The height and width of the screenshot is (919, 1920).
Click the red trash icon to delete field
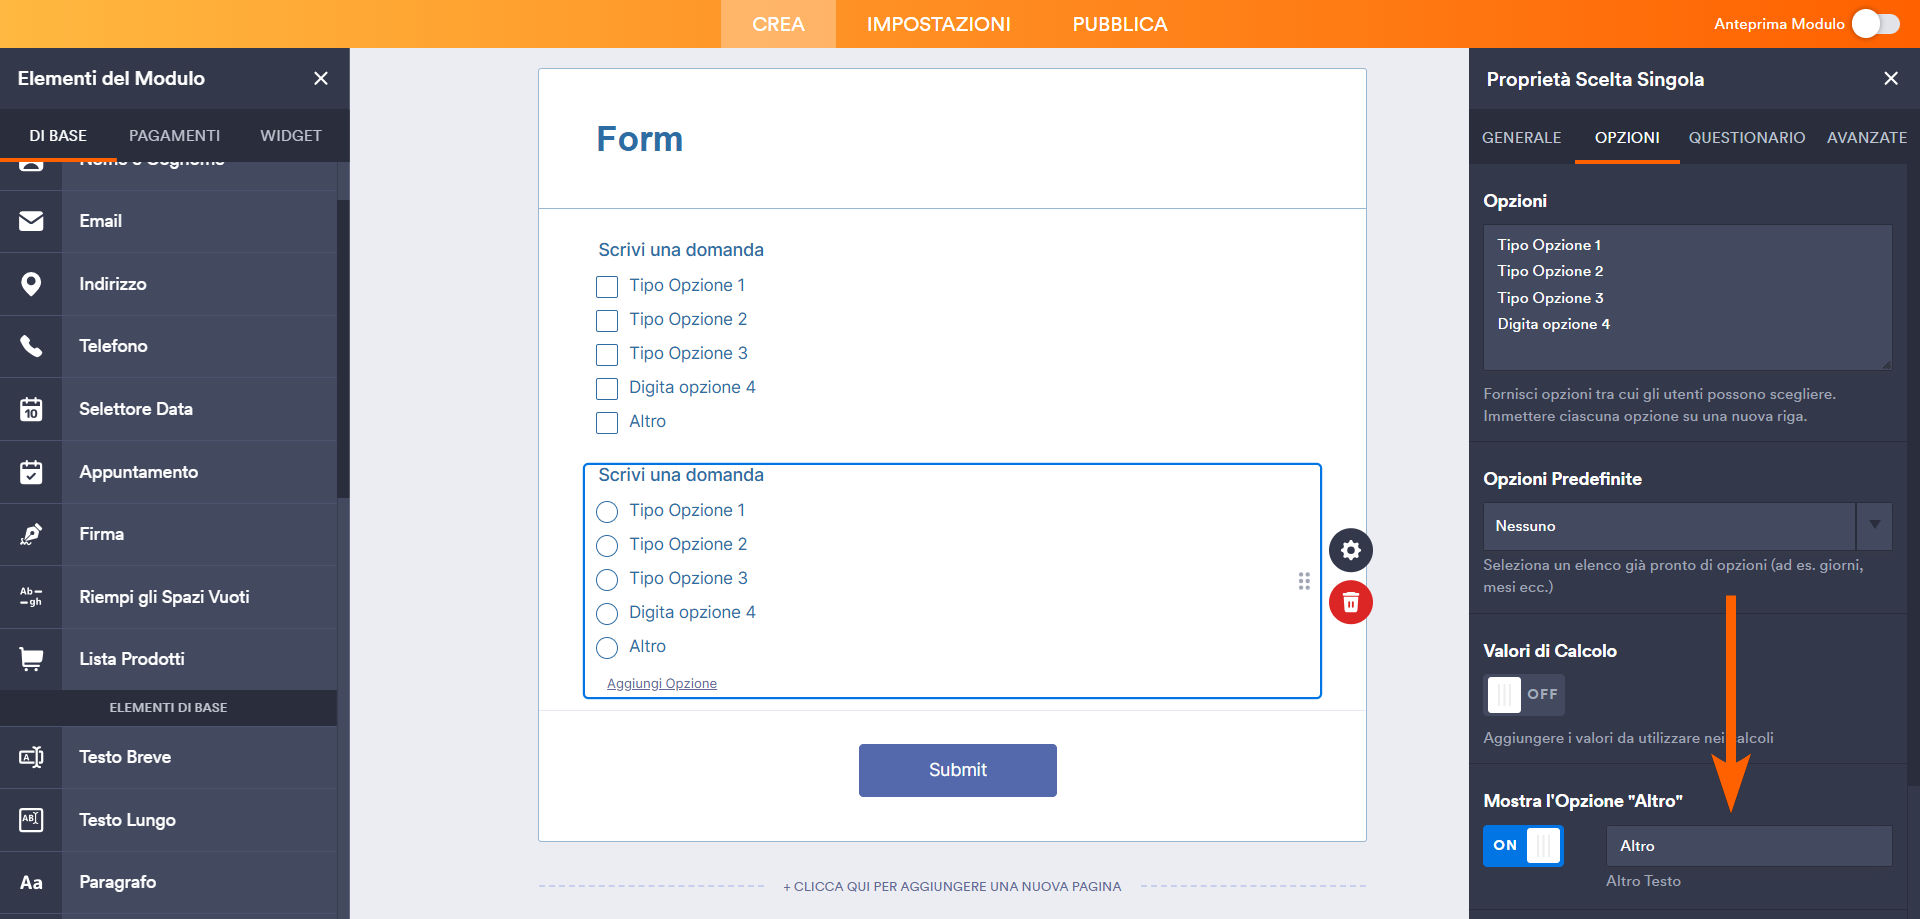pos(1351,603)
